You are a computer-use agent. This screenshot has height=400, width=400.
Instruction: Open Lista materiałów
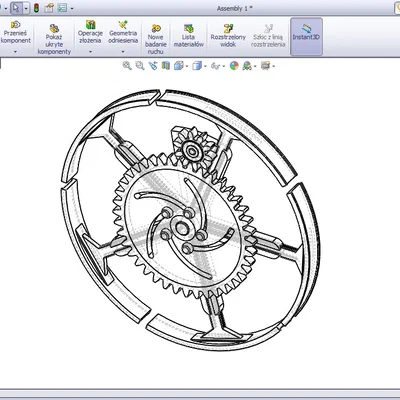point(188,36)
